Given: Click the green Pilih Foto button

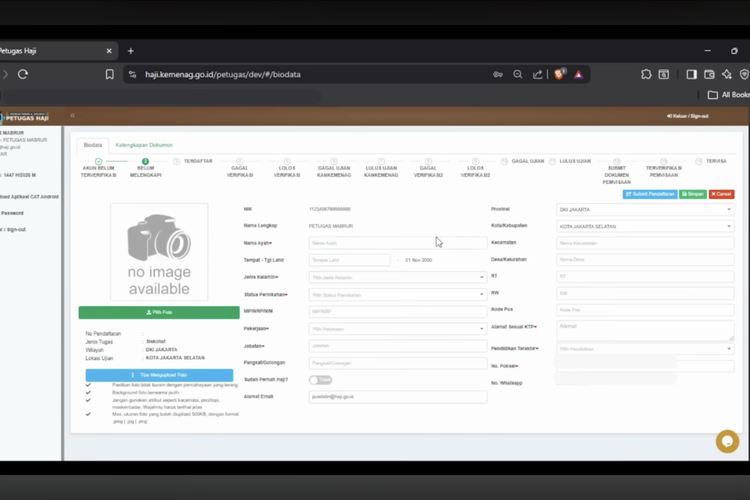Looking at the screenshot, I should pyautogui.click(x=158, y=313).
